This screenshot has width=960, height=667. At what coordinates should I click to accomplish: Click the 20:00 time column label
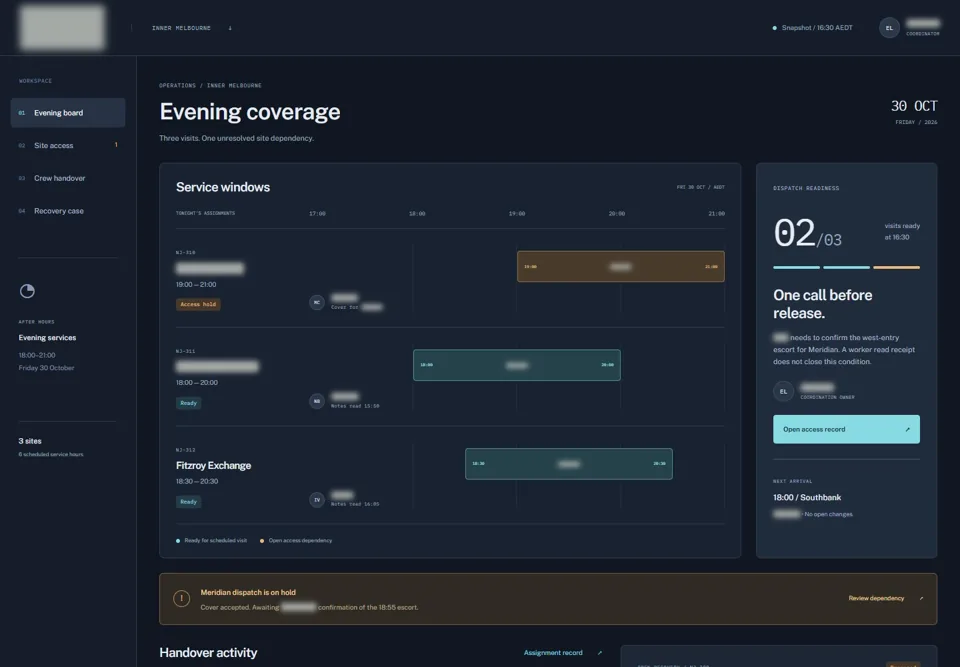[617, 214]
